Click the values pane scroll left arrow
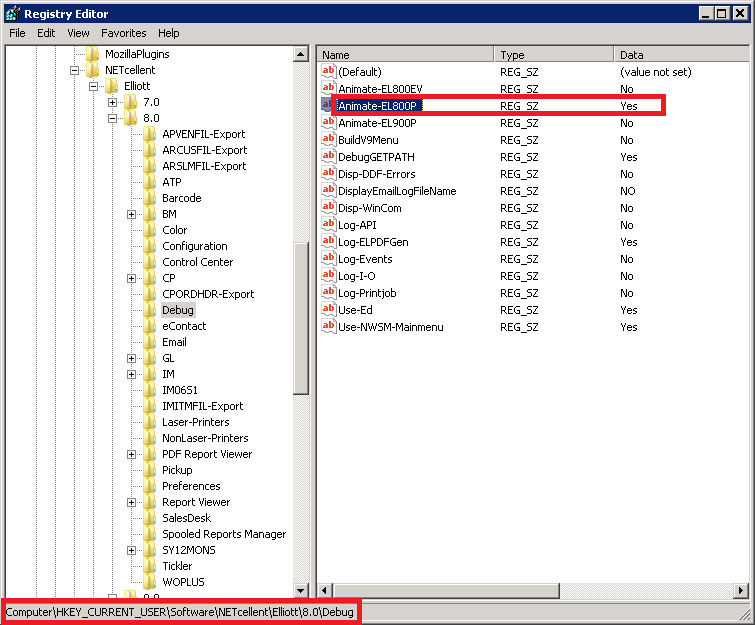The height and width of the screenshot is (625, 755). click(325, 590)
